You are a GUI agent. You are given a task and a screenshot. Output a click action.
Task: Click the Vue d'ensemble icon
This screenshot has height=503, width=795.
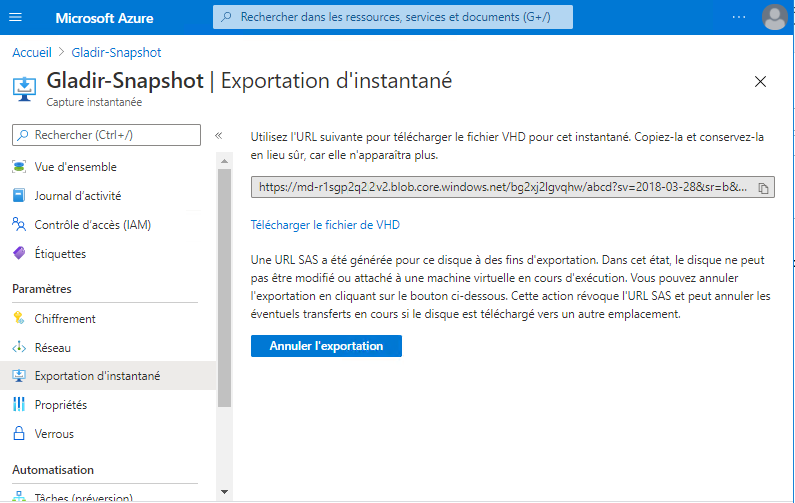click(x=19, y=167)
